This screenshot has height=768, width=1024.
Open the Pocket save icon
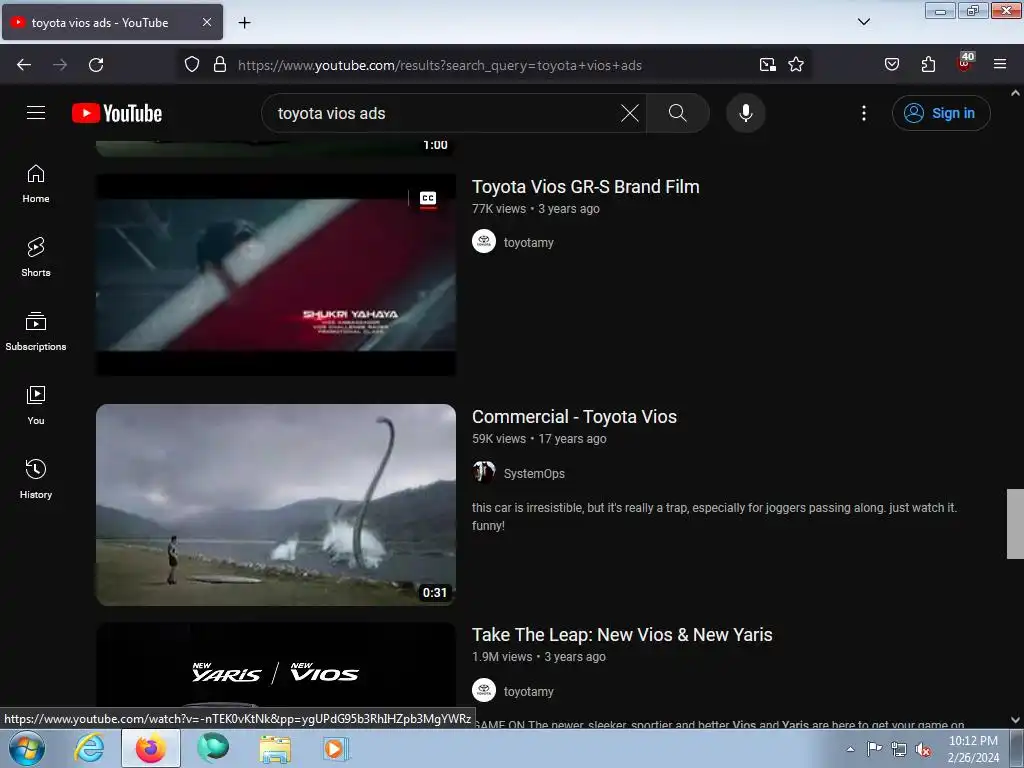tap(892, 65)
